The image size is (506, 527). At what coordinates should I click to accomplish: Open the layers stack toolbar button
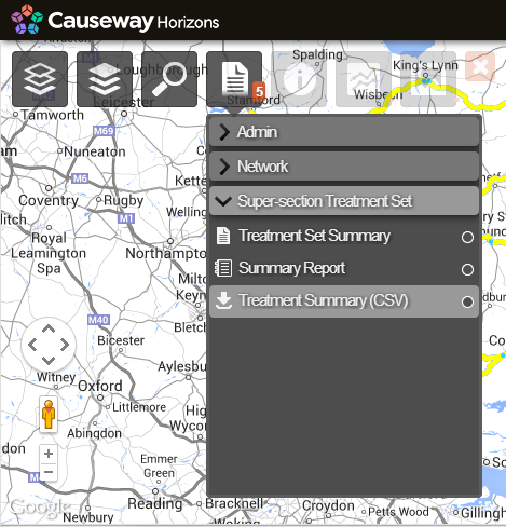point(40,79)
